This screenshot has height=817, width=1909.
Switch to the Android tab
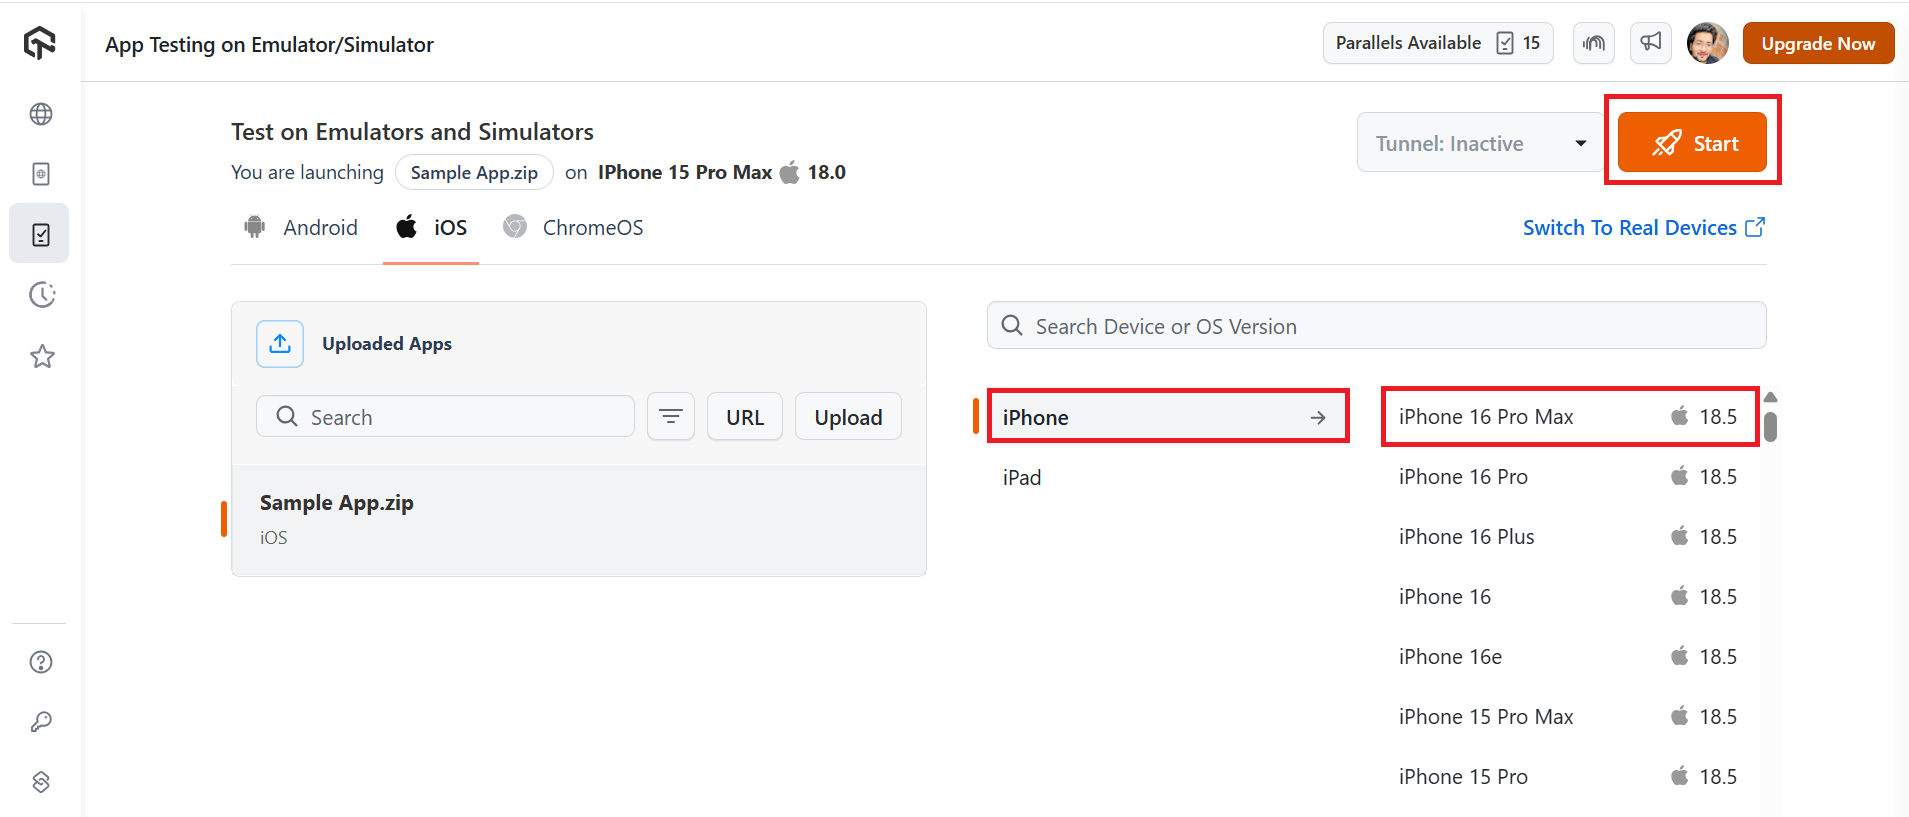click(x=301, y=228)
